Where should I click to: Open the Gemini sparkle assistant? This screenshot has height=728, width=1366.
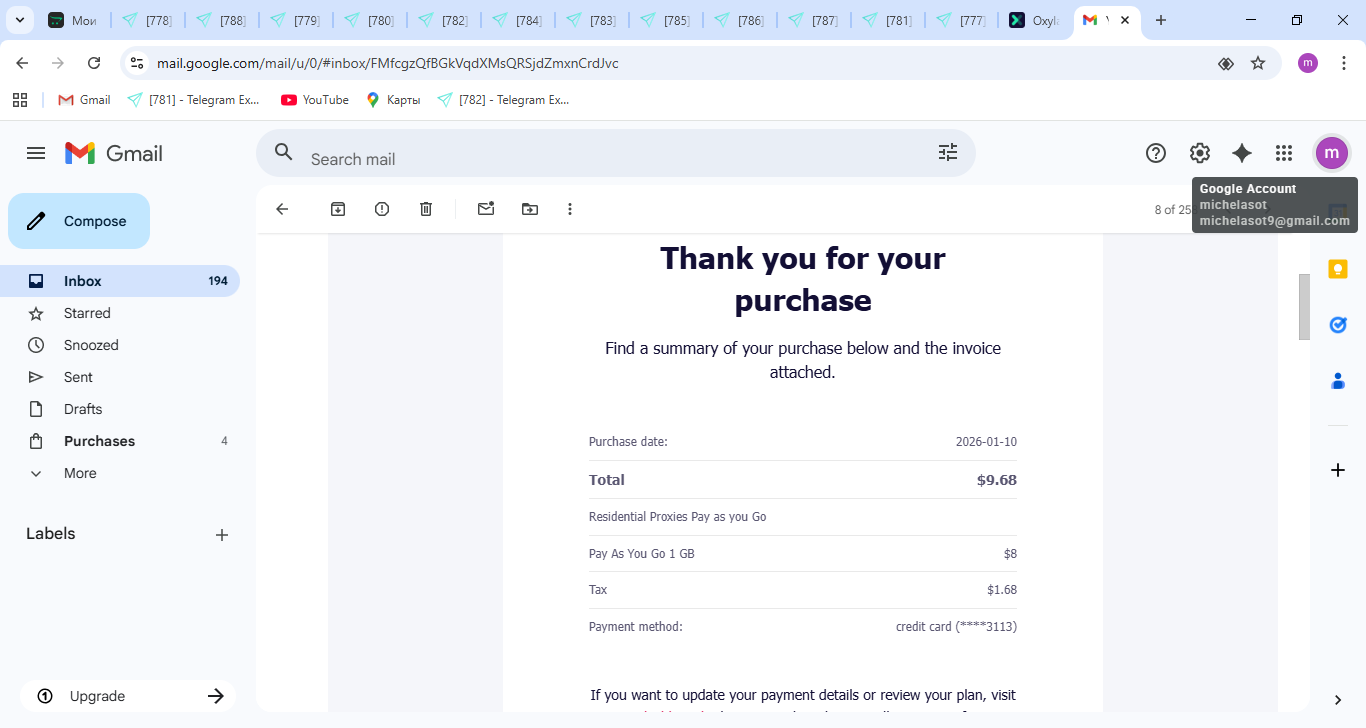click(1241, 153)
